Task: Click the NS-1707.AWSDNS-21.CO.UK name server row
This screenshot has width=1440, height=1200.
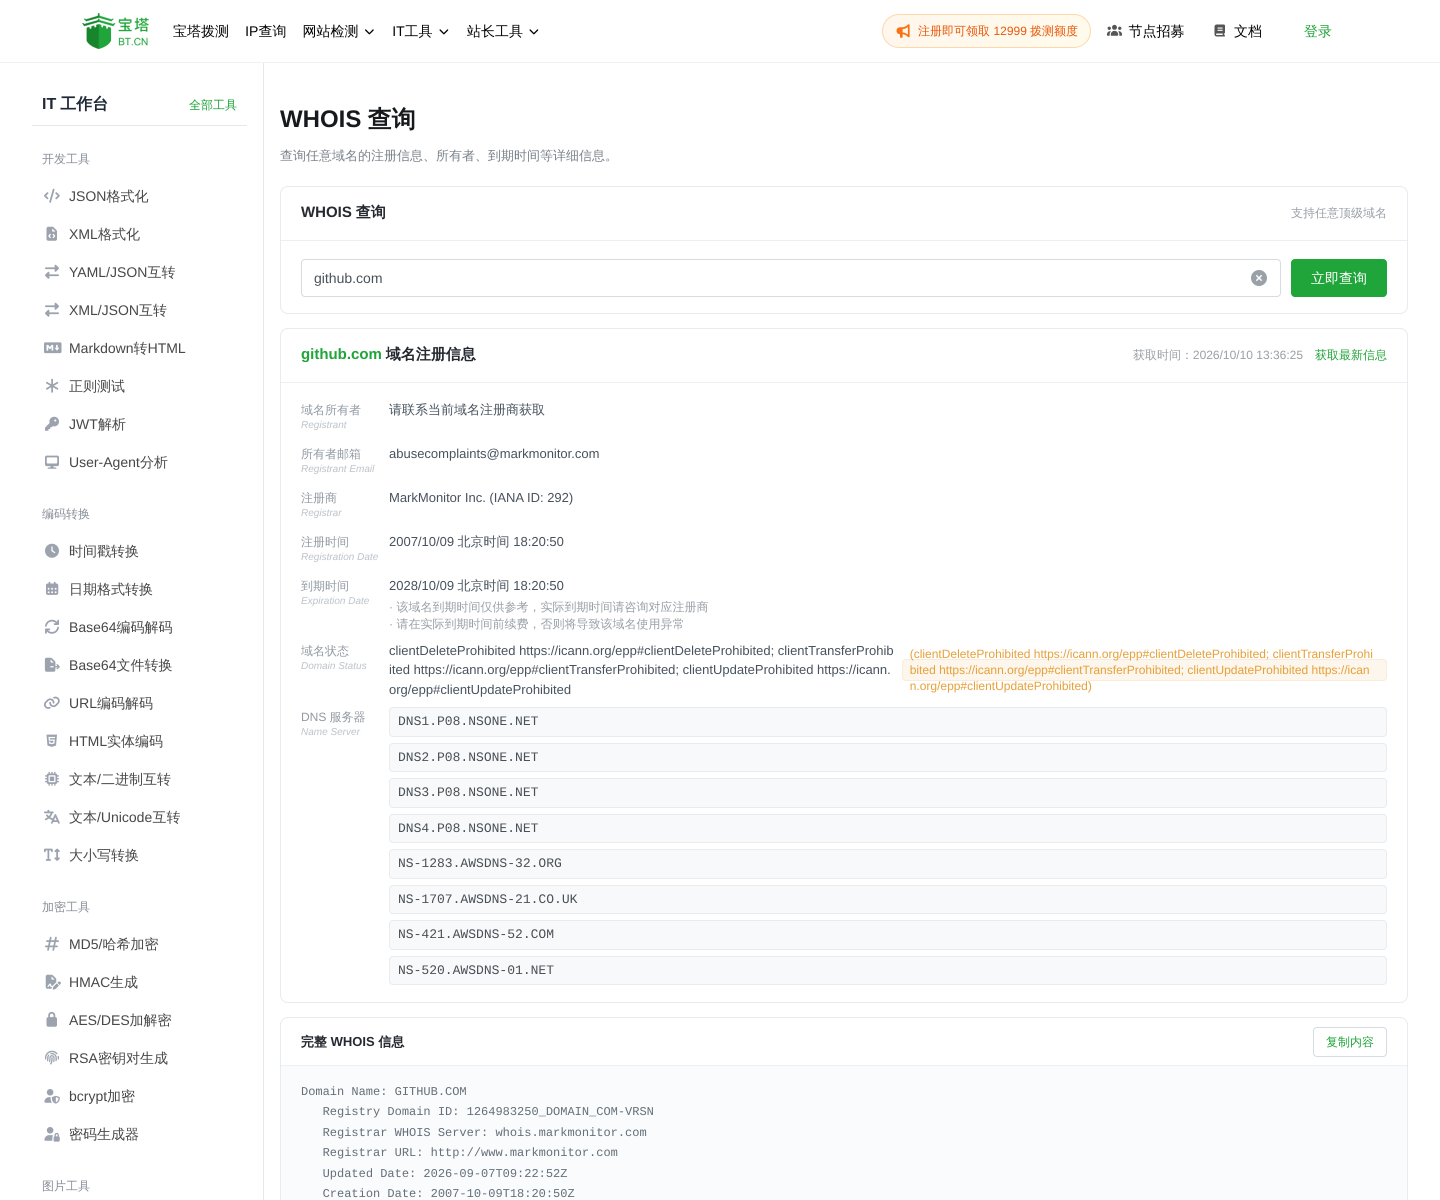Action: pyautogui.click(x=888, y=899)
